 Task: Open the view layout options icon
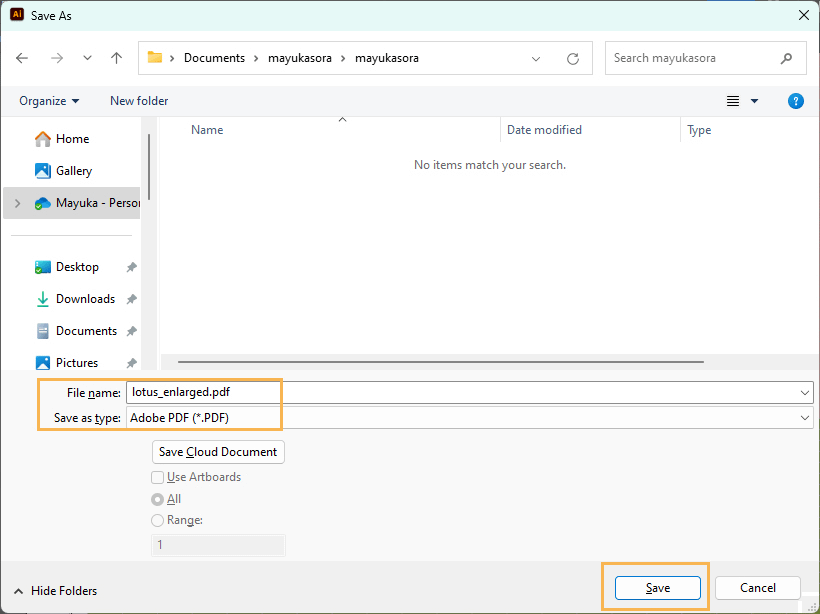[x=734, y=101]
